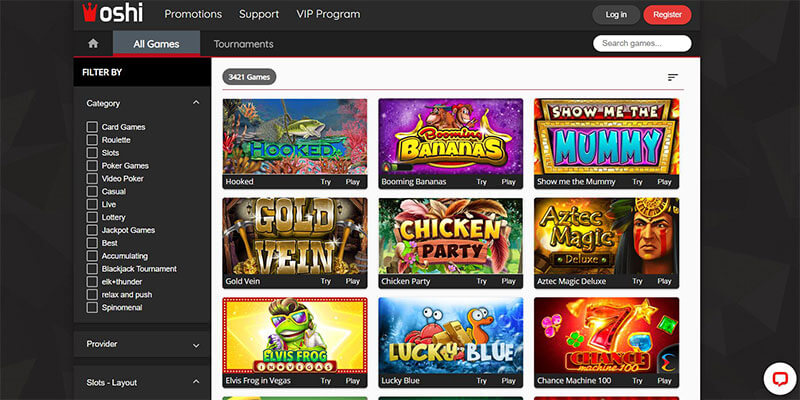Screen dimensions: 800x400
Task: Click Try for Booming Bananas
Action: [481, 182]
